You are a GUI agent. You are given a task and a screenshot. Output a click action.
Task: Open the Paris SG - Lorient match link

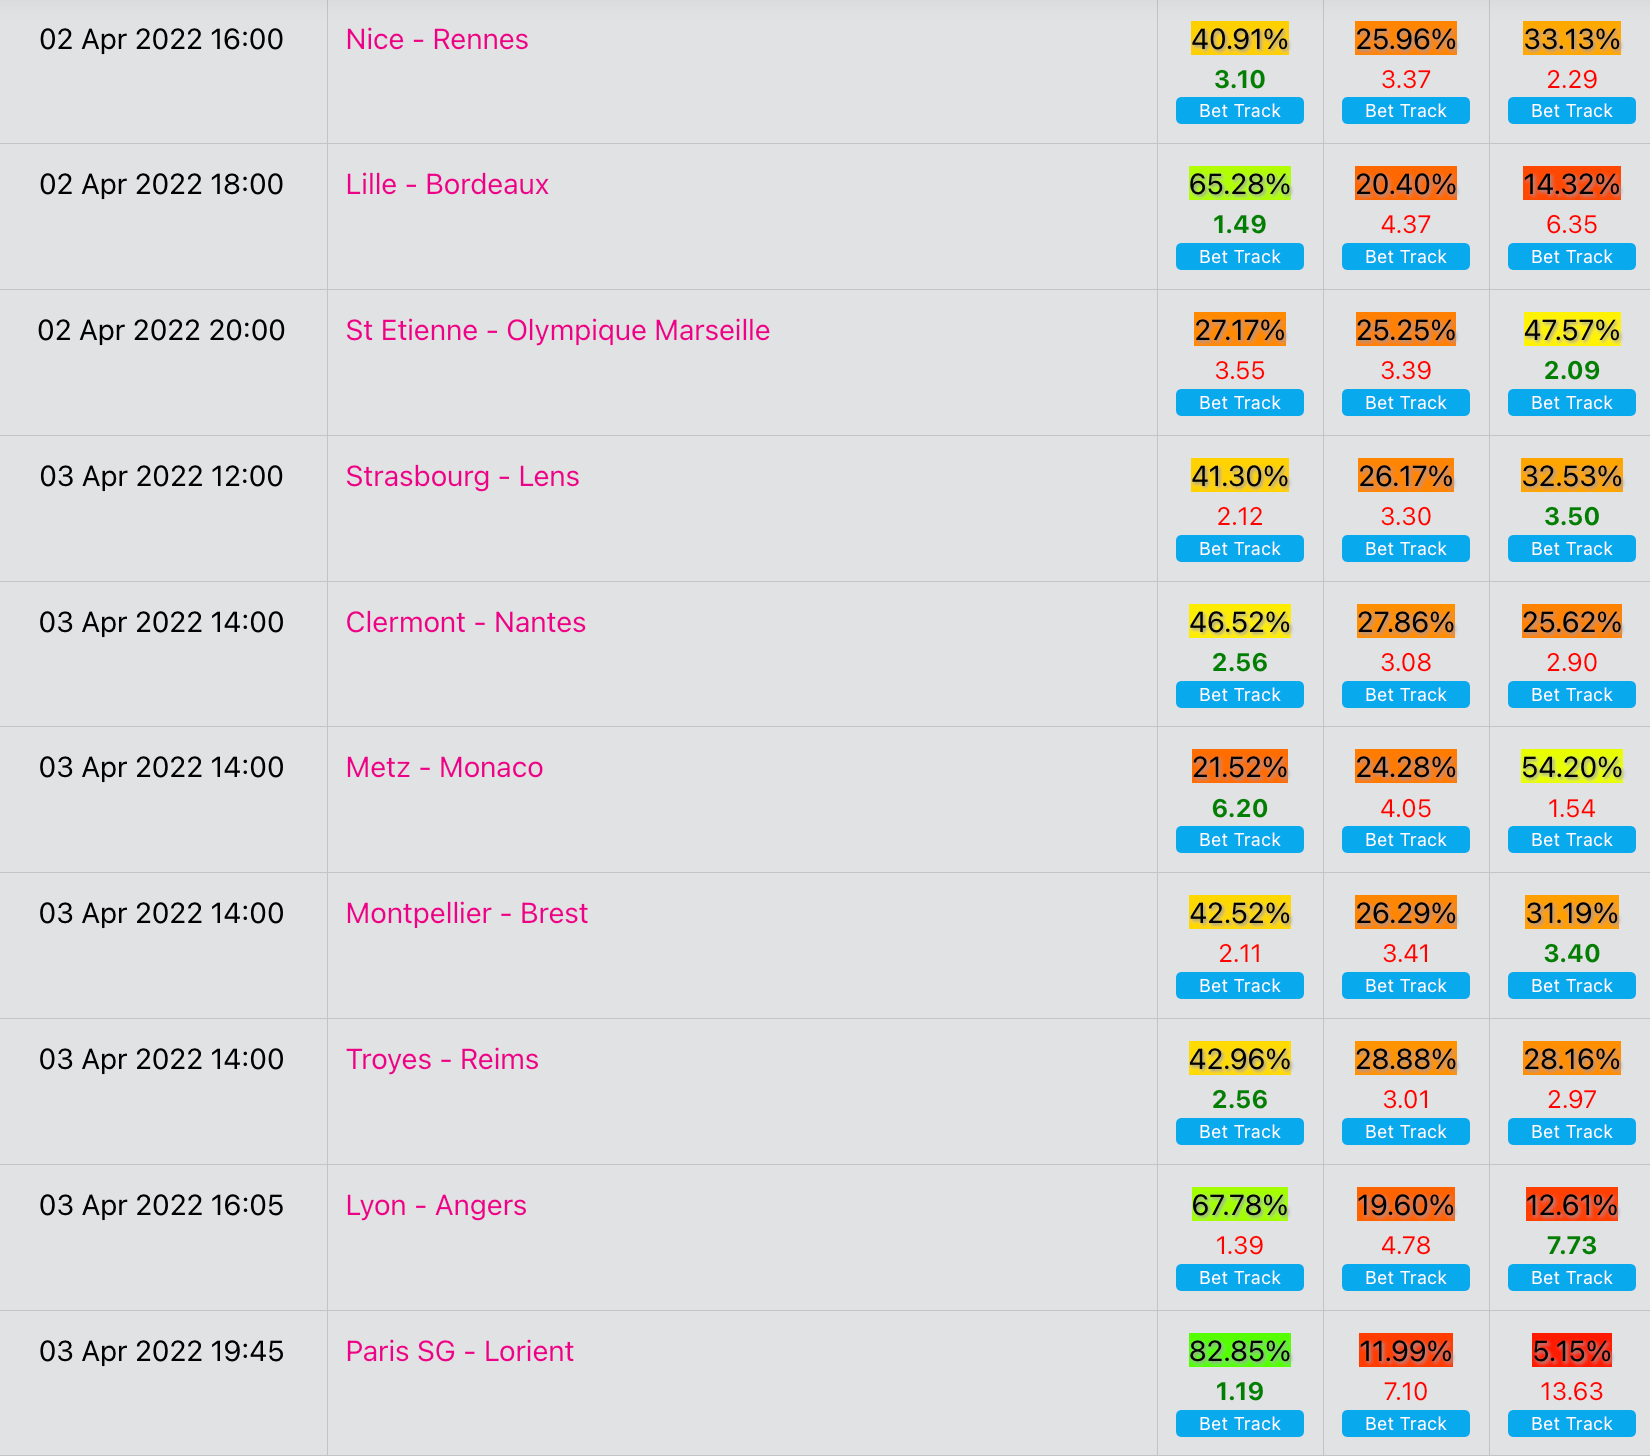coord(460,1351)
